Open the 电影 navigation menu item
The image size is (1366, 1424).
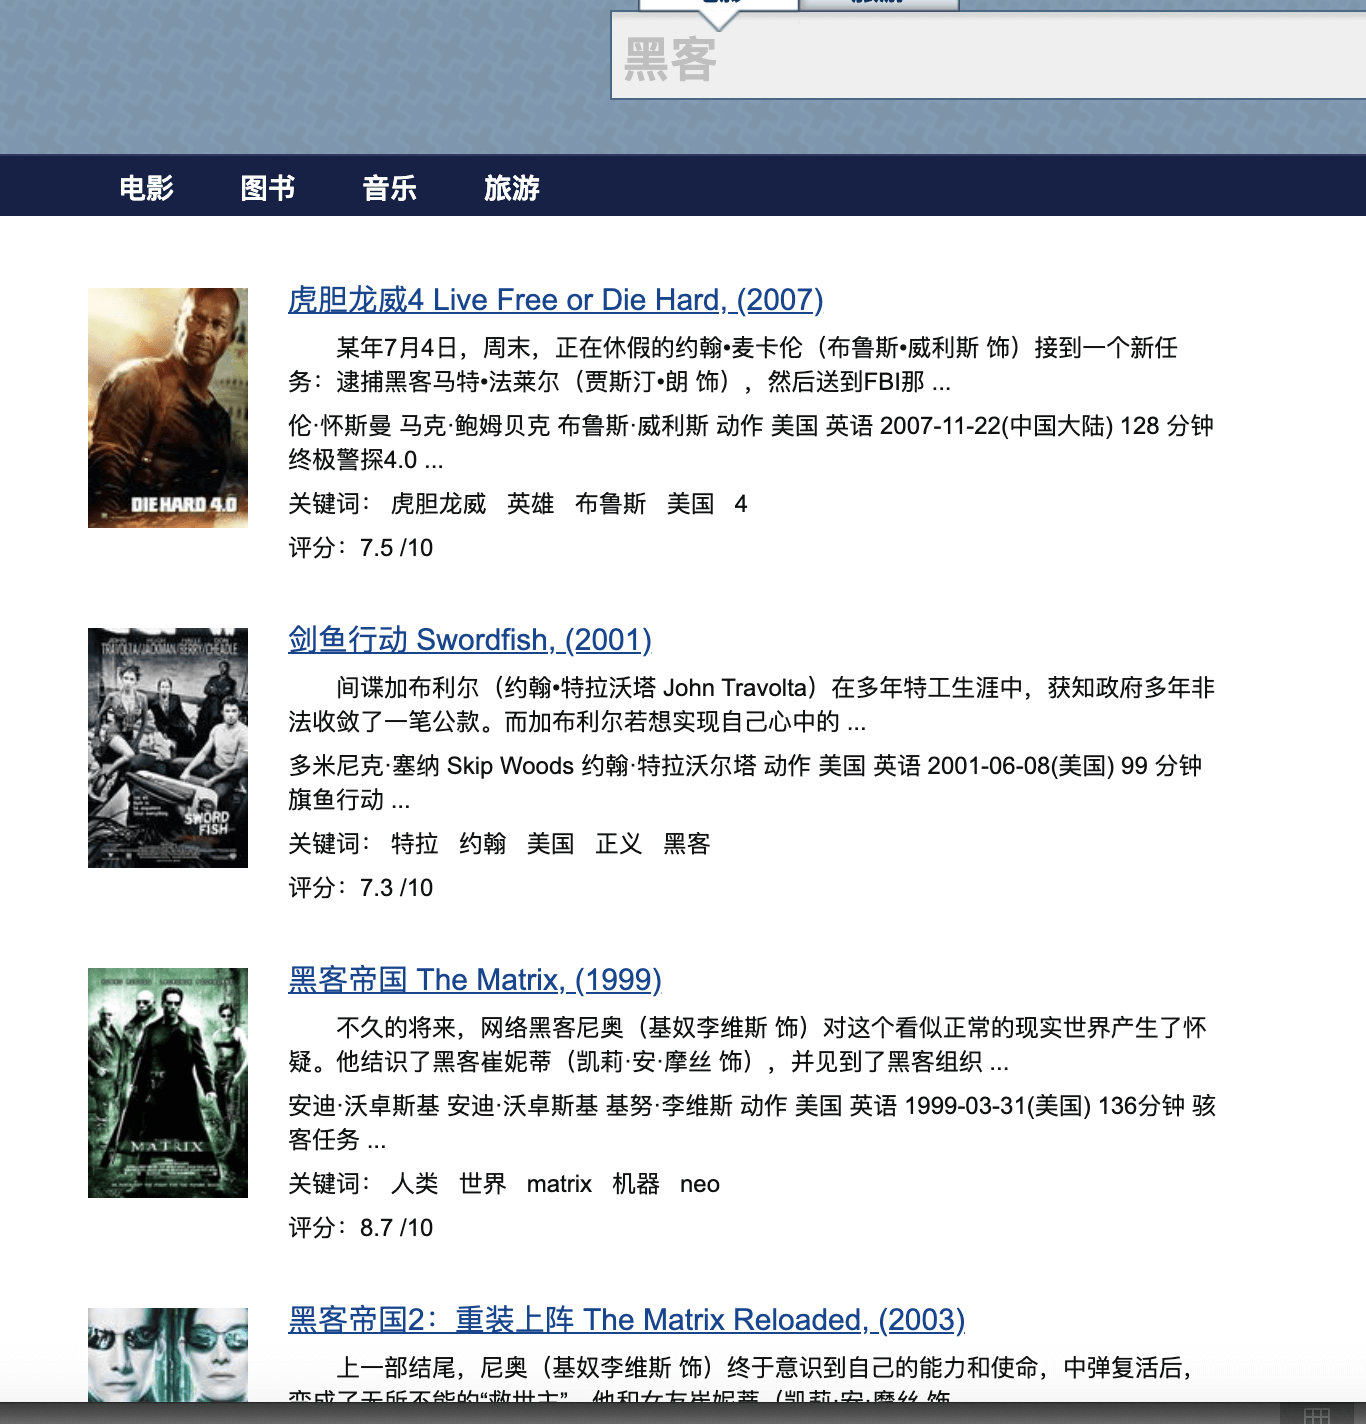(x=146, y=188)
